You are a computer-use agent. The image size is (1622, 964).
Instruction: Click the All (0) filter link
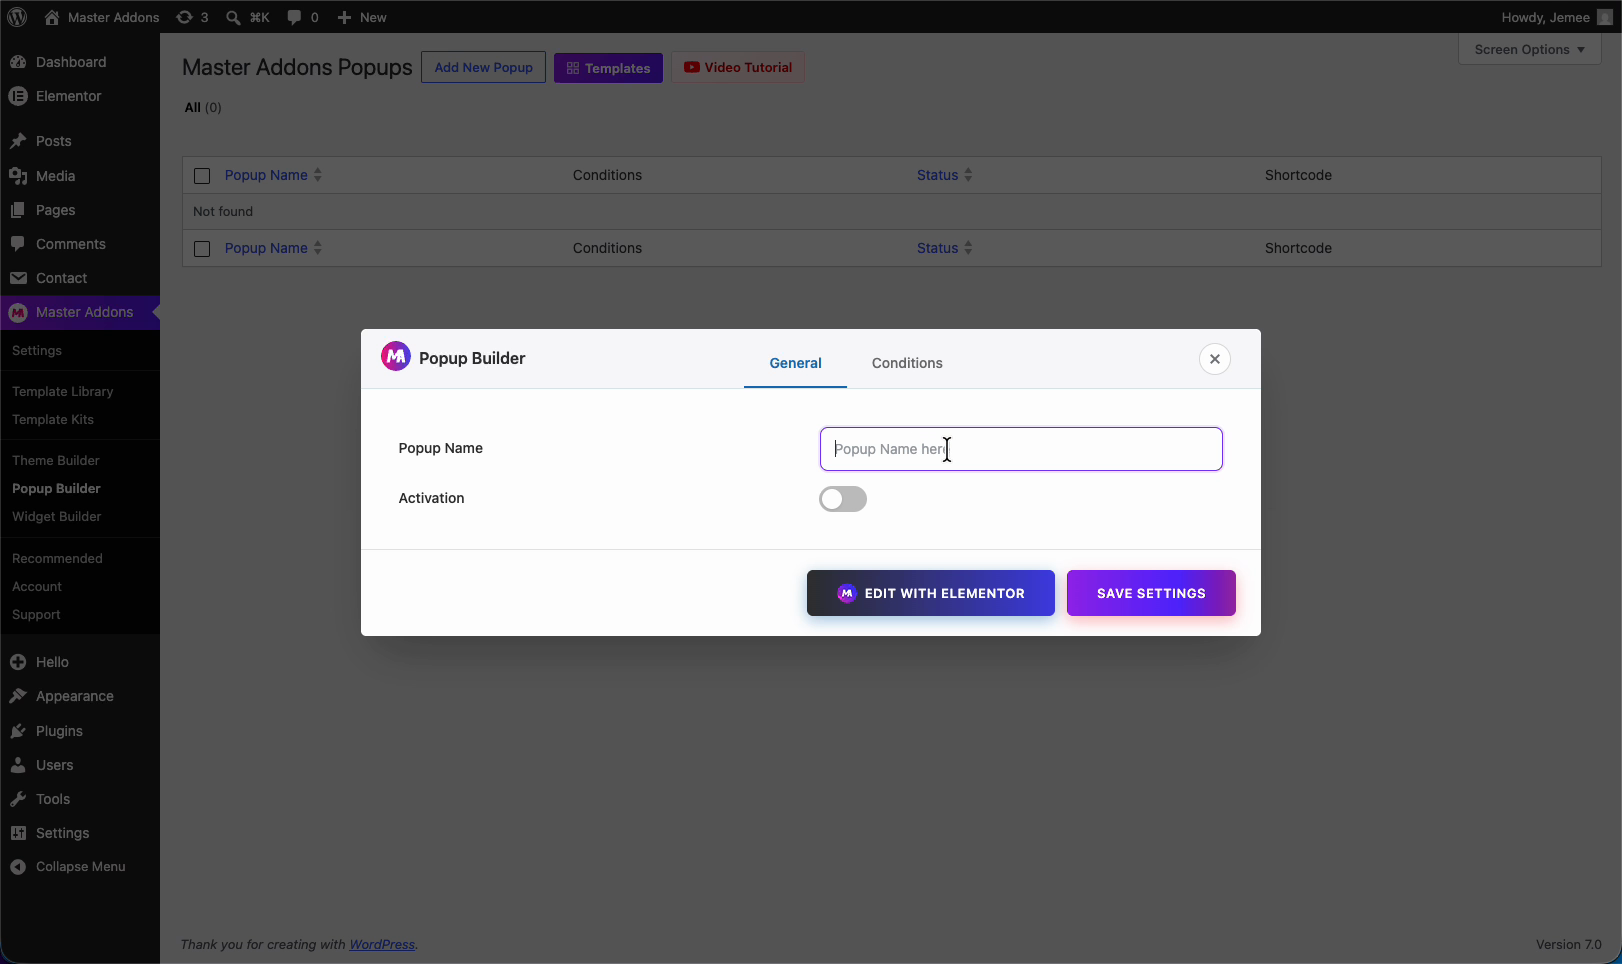tap(203, 107)
